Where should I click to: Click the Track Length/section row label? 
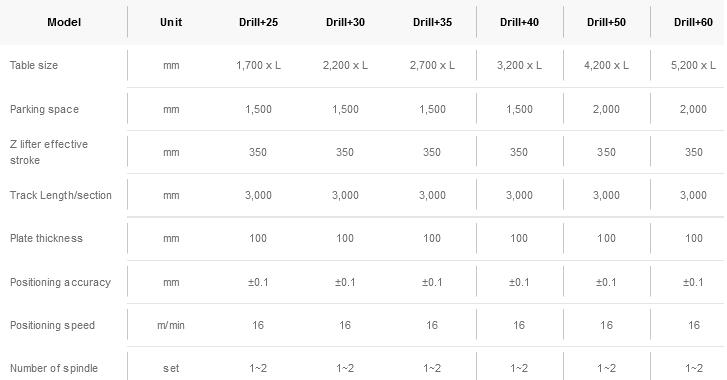coord(61,195)
